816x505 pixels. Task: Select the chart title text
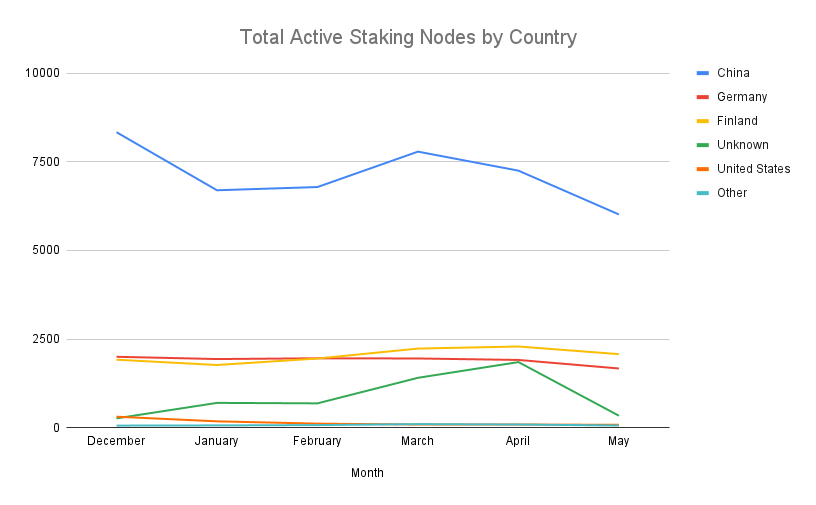click(x=408, y=38)
